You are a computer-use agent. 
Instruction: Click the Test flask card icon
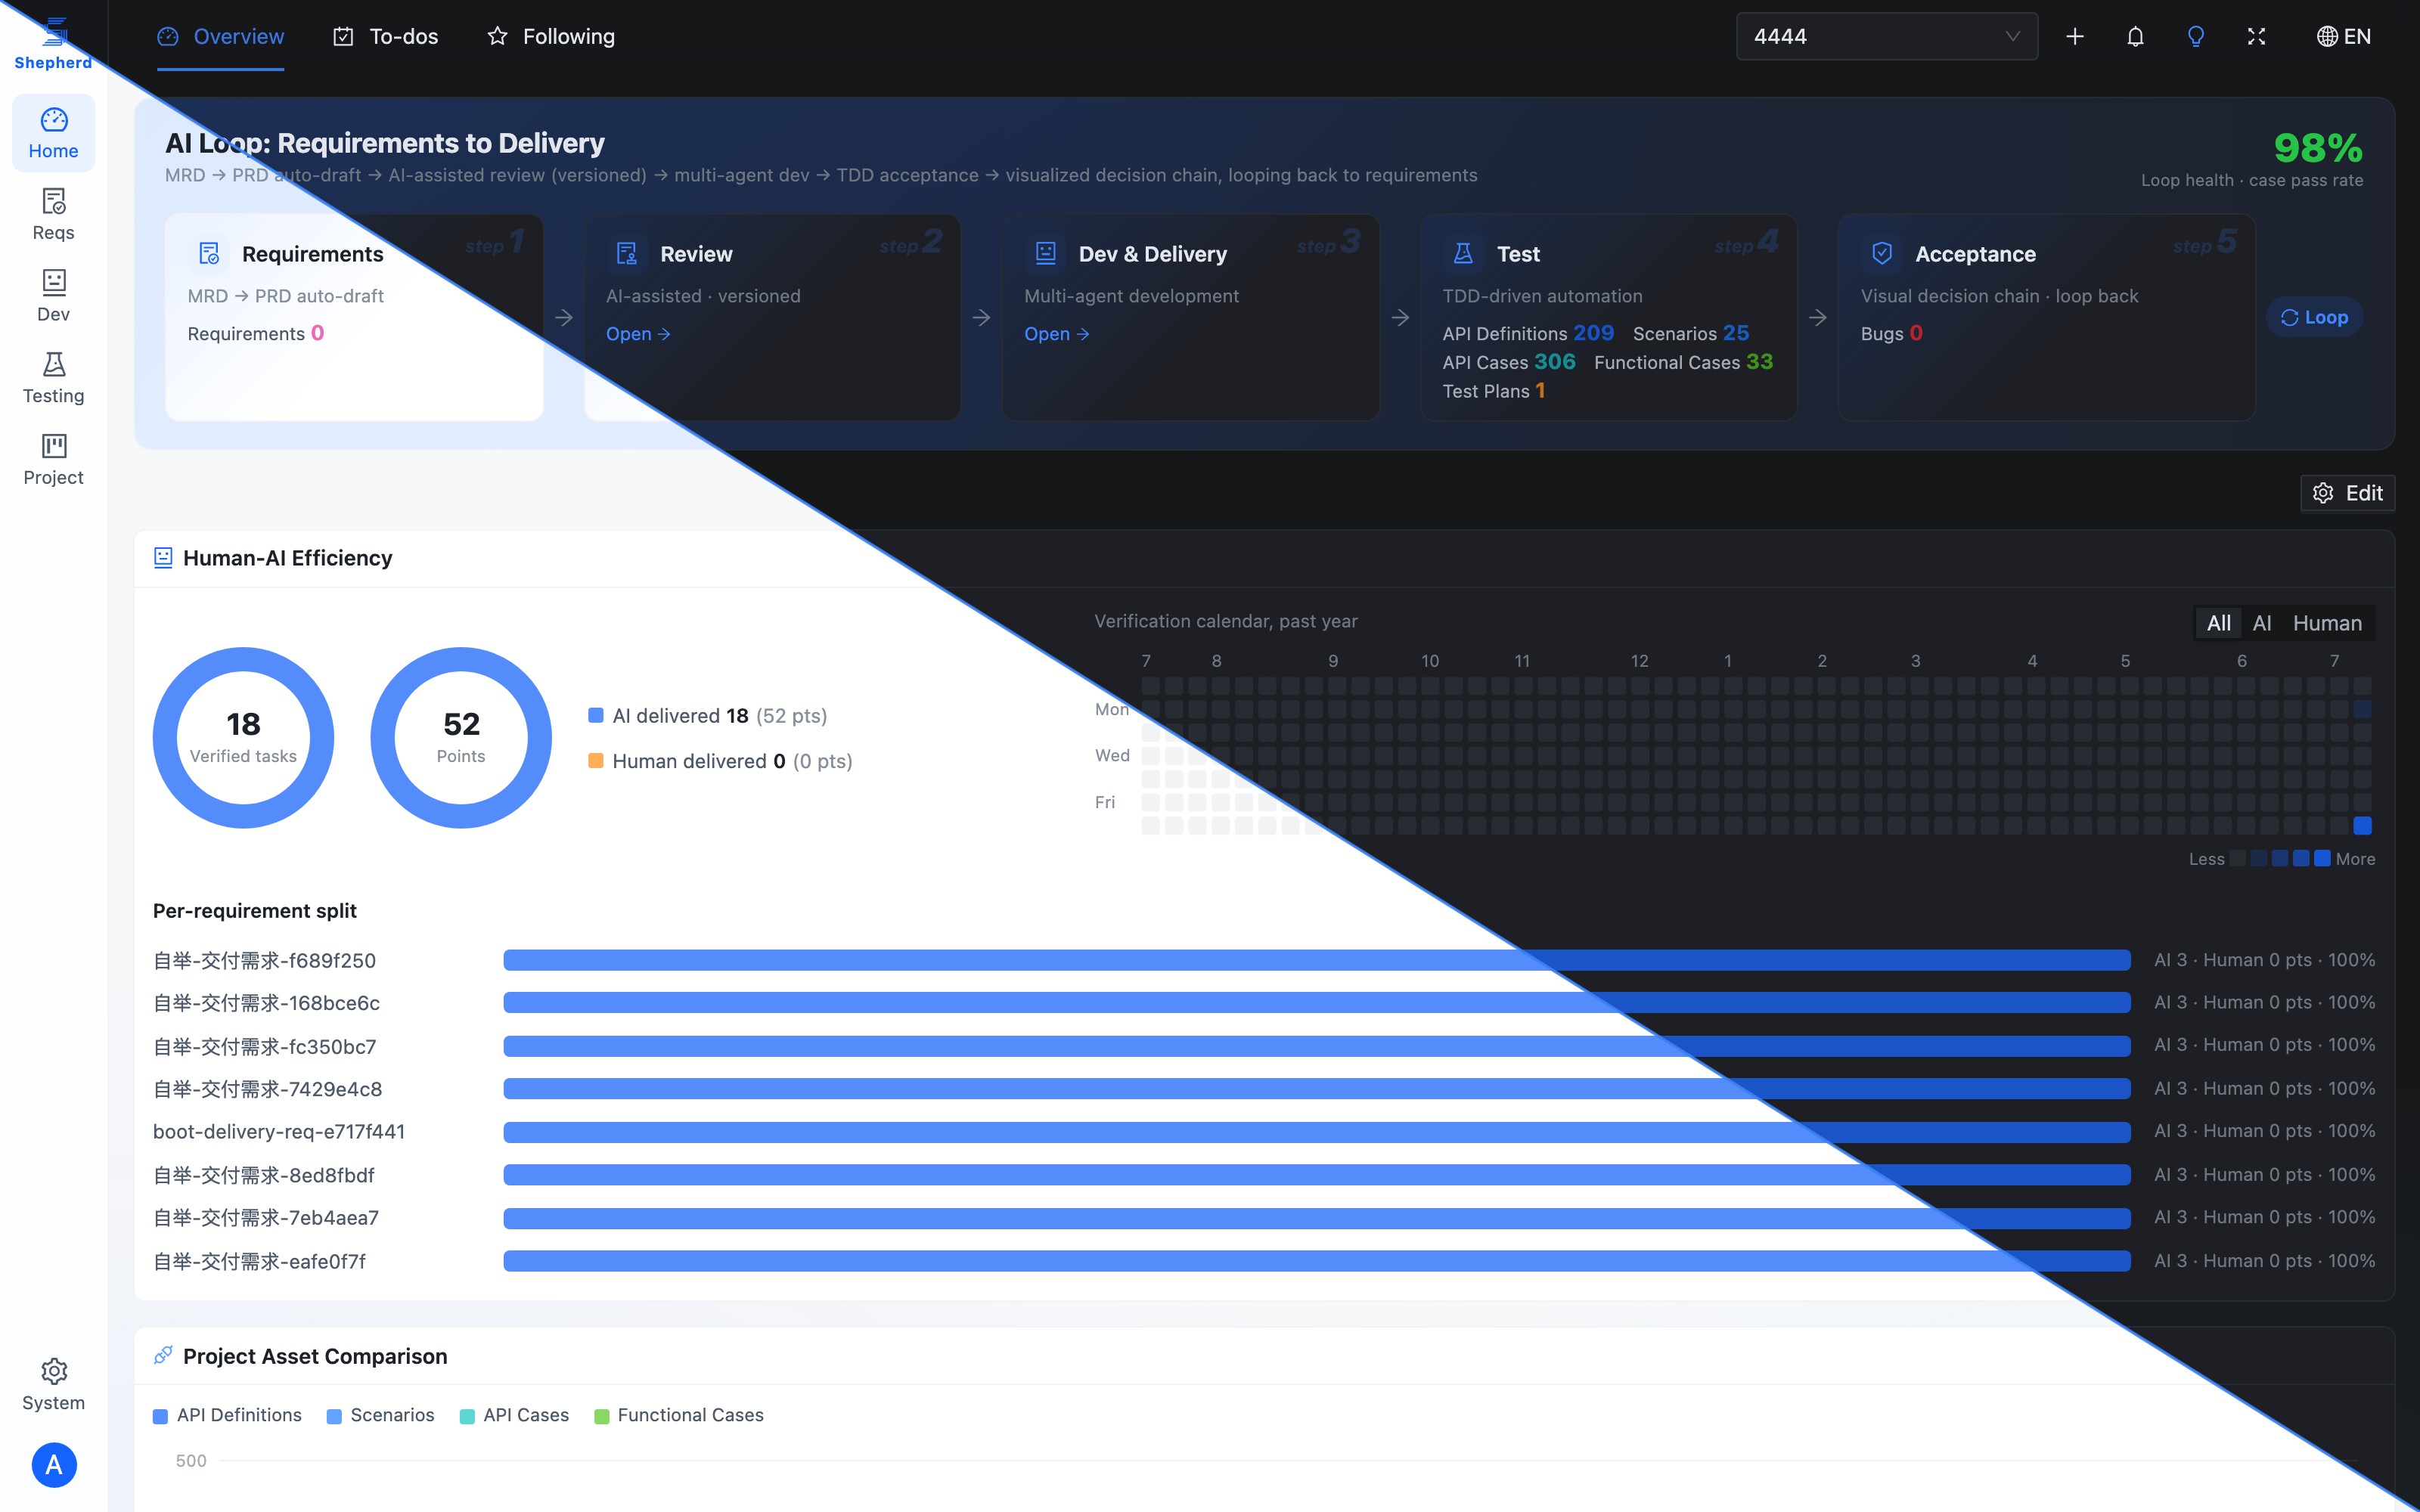tap(1463, 254)
